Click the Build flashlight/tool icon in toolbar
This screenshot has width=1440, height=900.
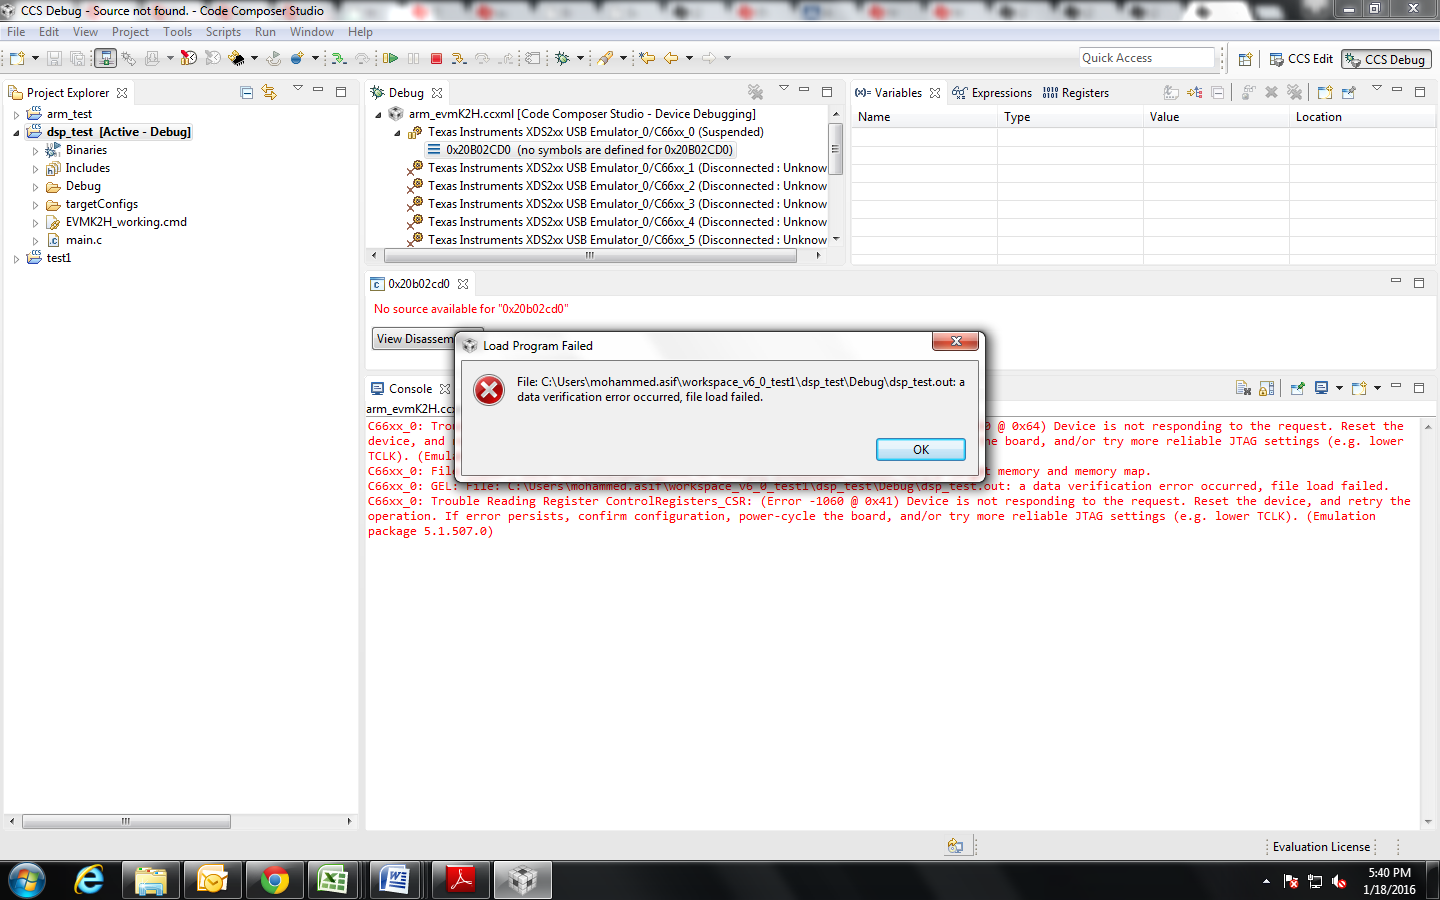(605, 58)
